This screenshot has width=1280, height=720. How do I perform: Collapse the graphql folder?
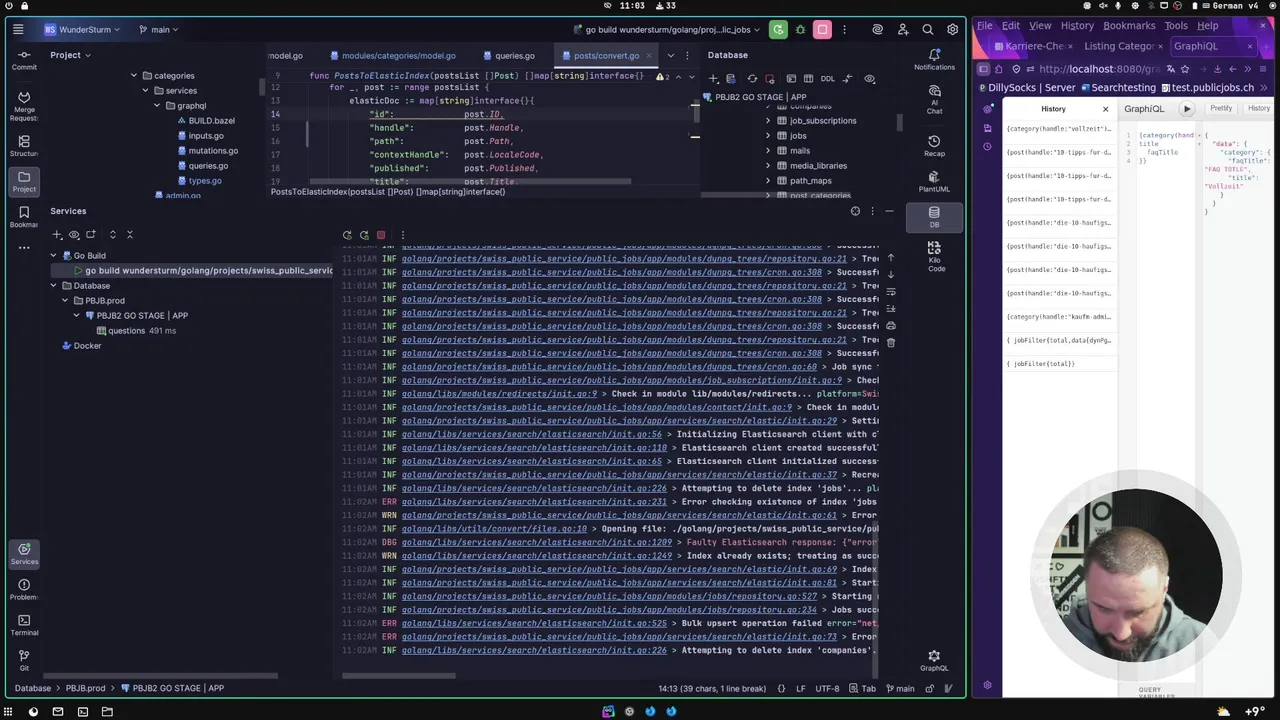157,106
